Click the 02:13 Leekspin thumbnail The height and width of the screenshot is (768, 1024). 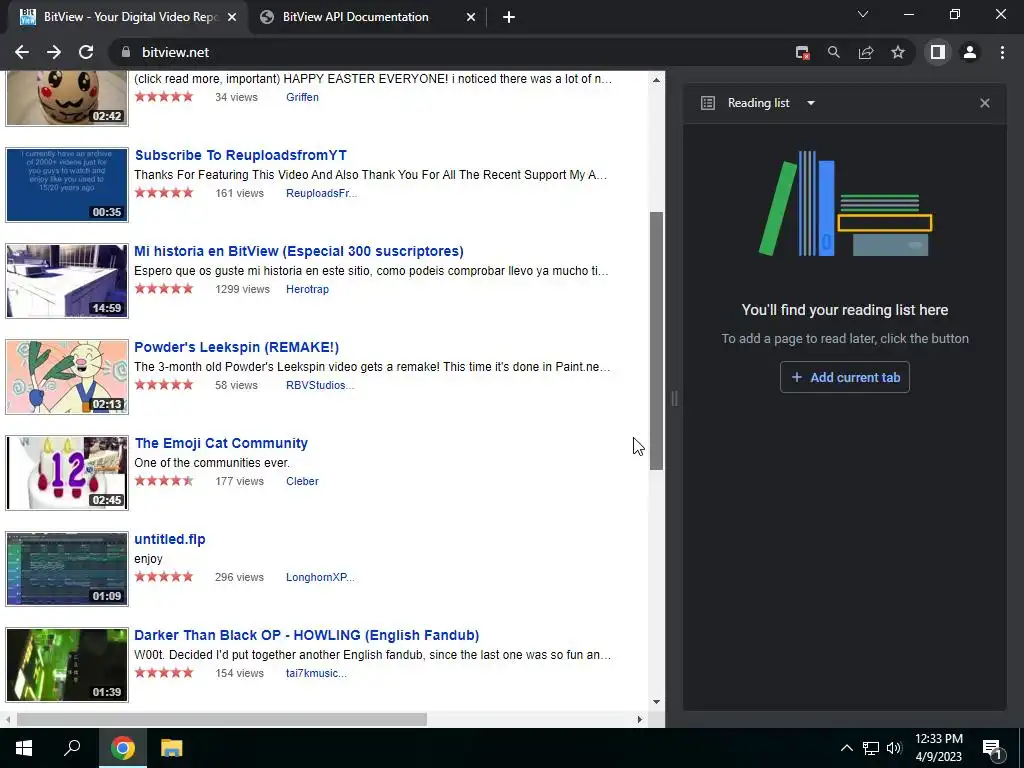(67, 377)
